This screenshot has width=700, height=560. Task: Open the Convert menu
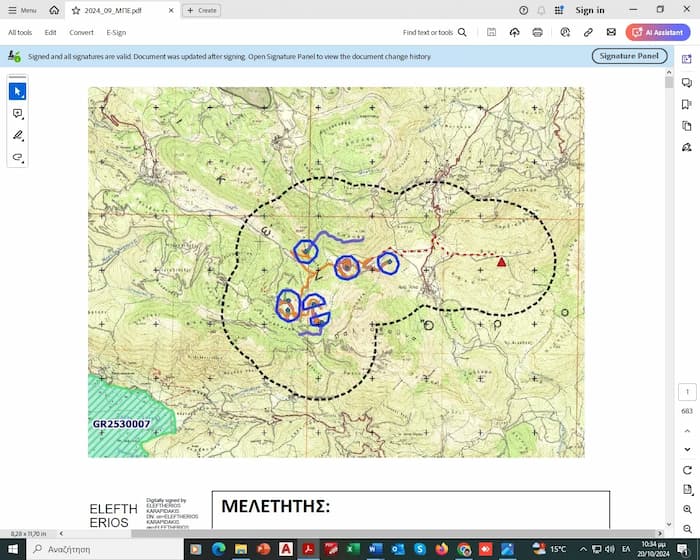(x=81, y=32)
